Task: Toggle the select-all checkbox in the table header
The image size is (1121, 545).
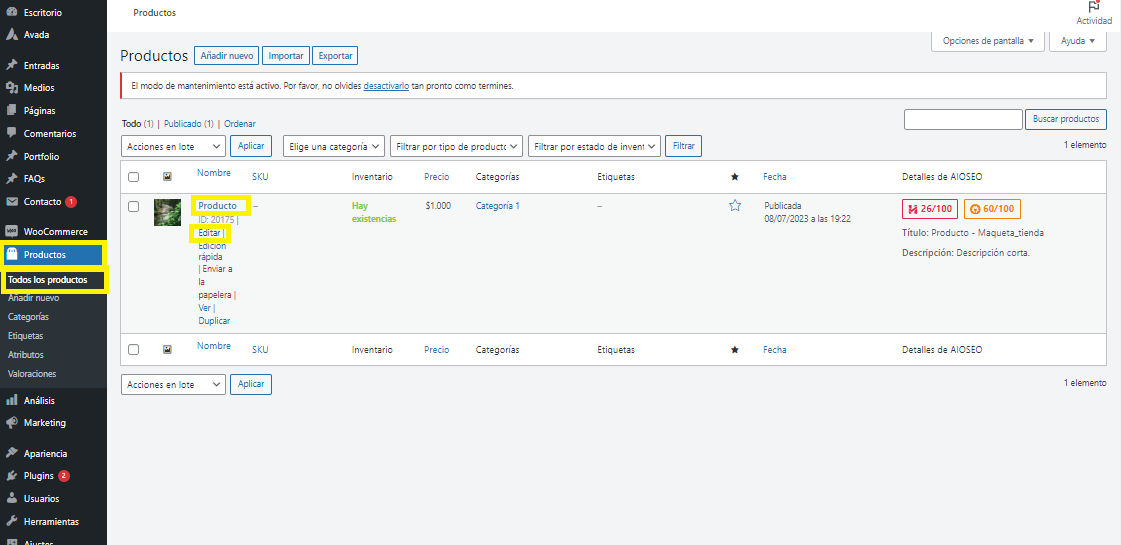Action: pos(133,177)
